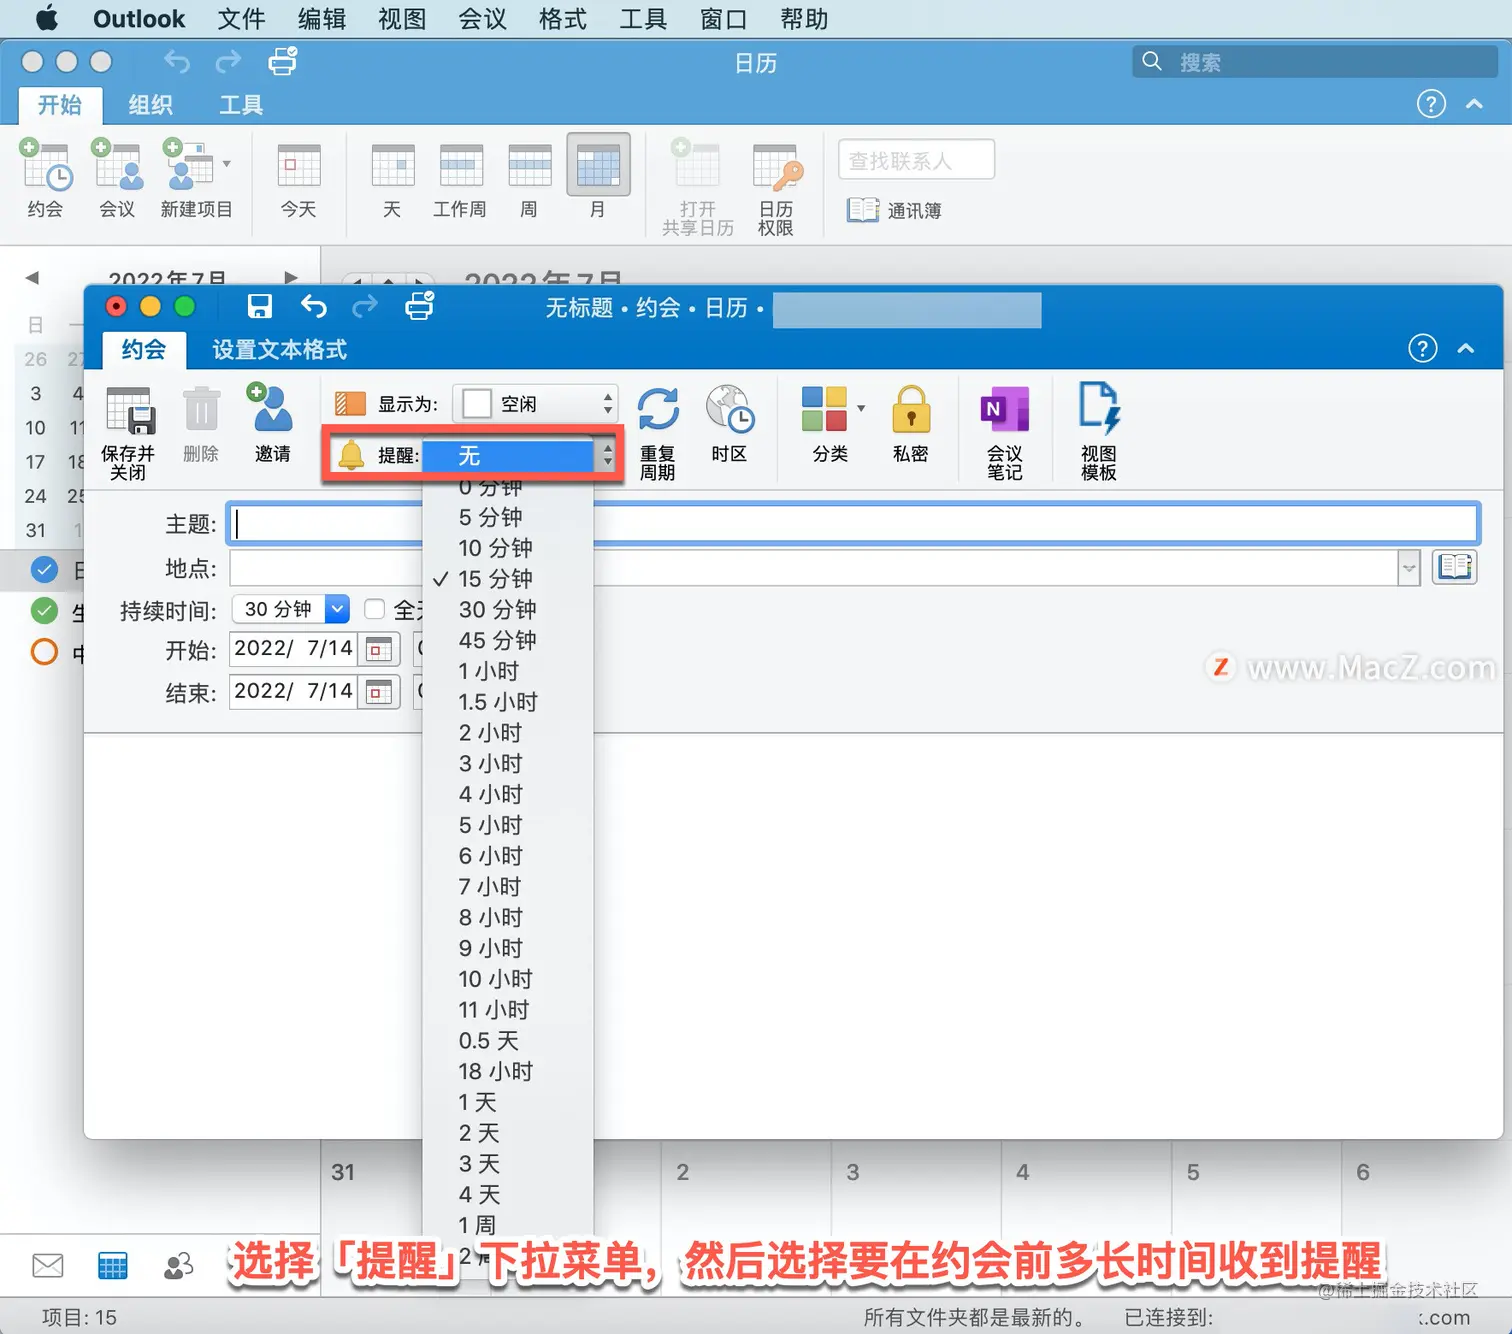
Task: Open end date calendar picker
Action: click(379, 692)
